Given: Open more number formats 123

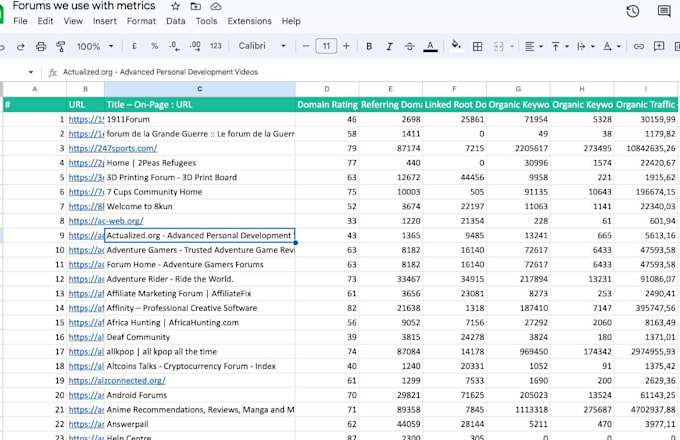Looking at the screenshot, I should 216,46.
